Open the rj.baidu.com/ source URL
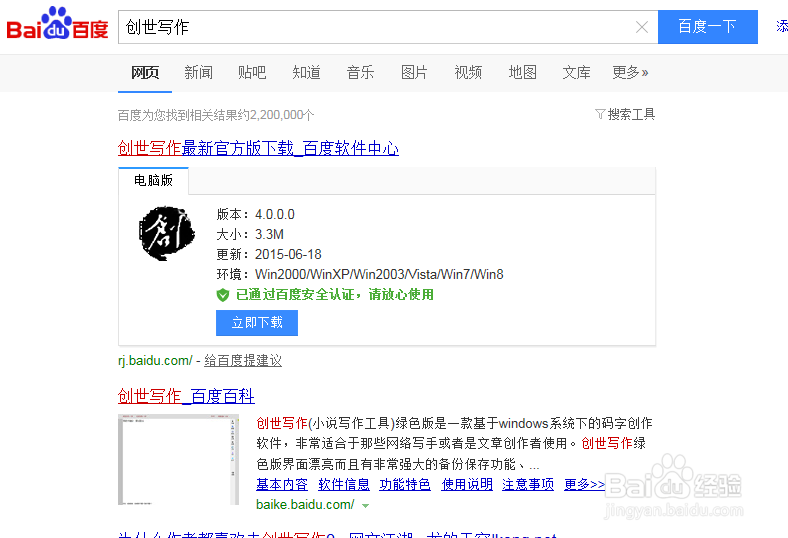The height and width of the screenshot is (538, 788). click(155, 361)
